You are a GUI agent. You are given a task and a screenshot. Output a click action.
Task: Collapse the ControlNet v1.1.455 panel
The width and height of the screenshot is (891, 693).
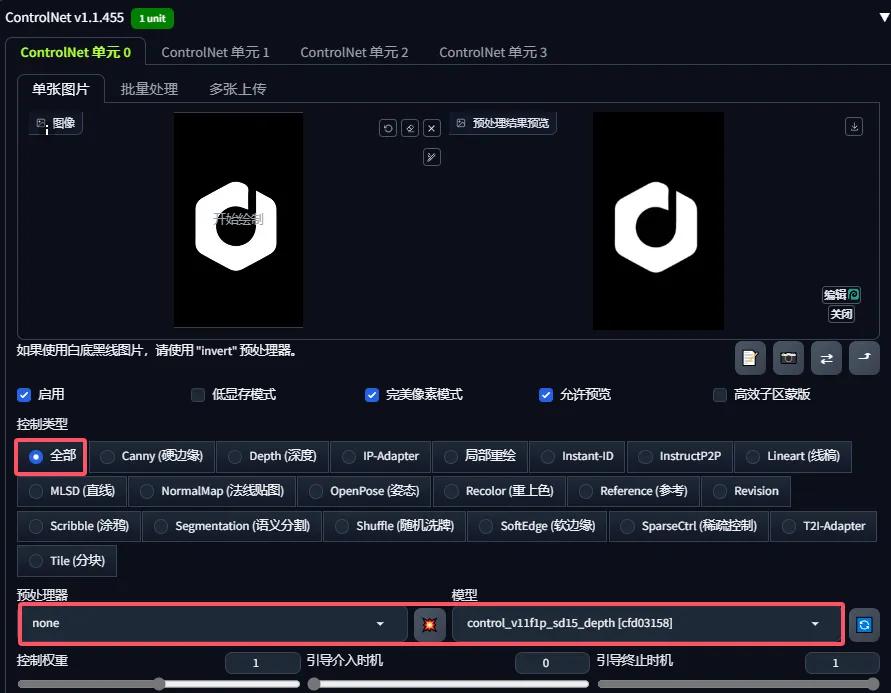coord(882,17)
